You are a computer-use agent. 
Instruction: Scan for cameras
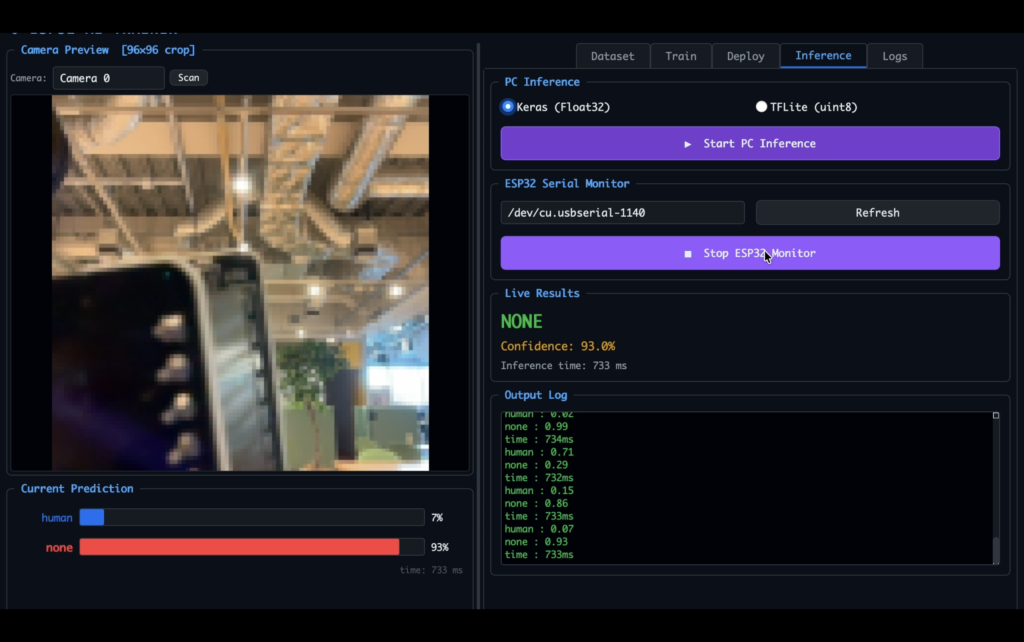point(189,78)
